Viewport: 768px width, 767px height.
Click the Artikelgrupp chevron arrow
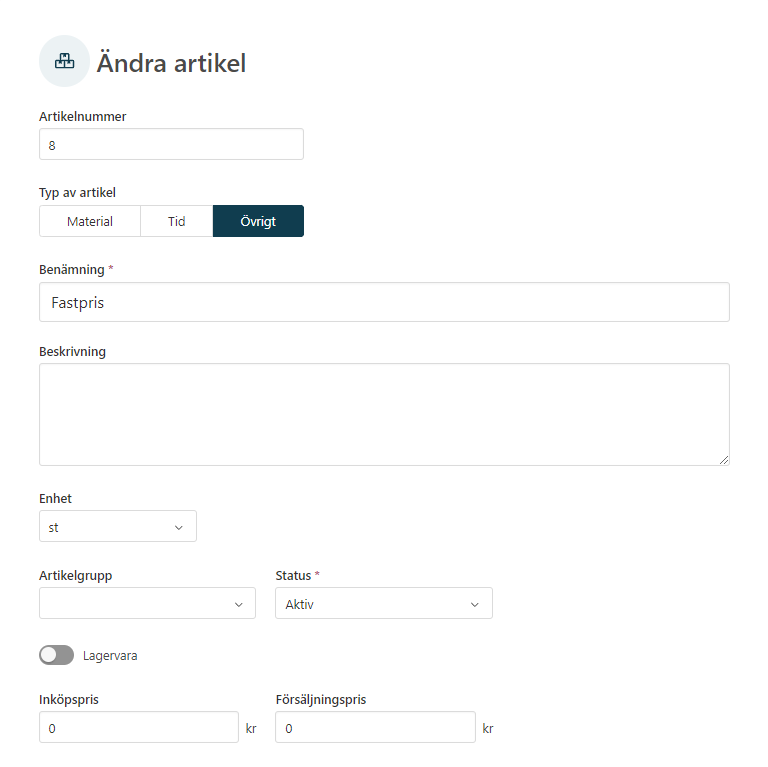point(239,604)
